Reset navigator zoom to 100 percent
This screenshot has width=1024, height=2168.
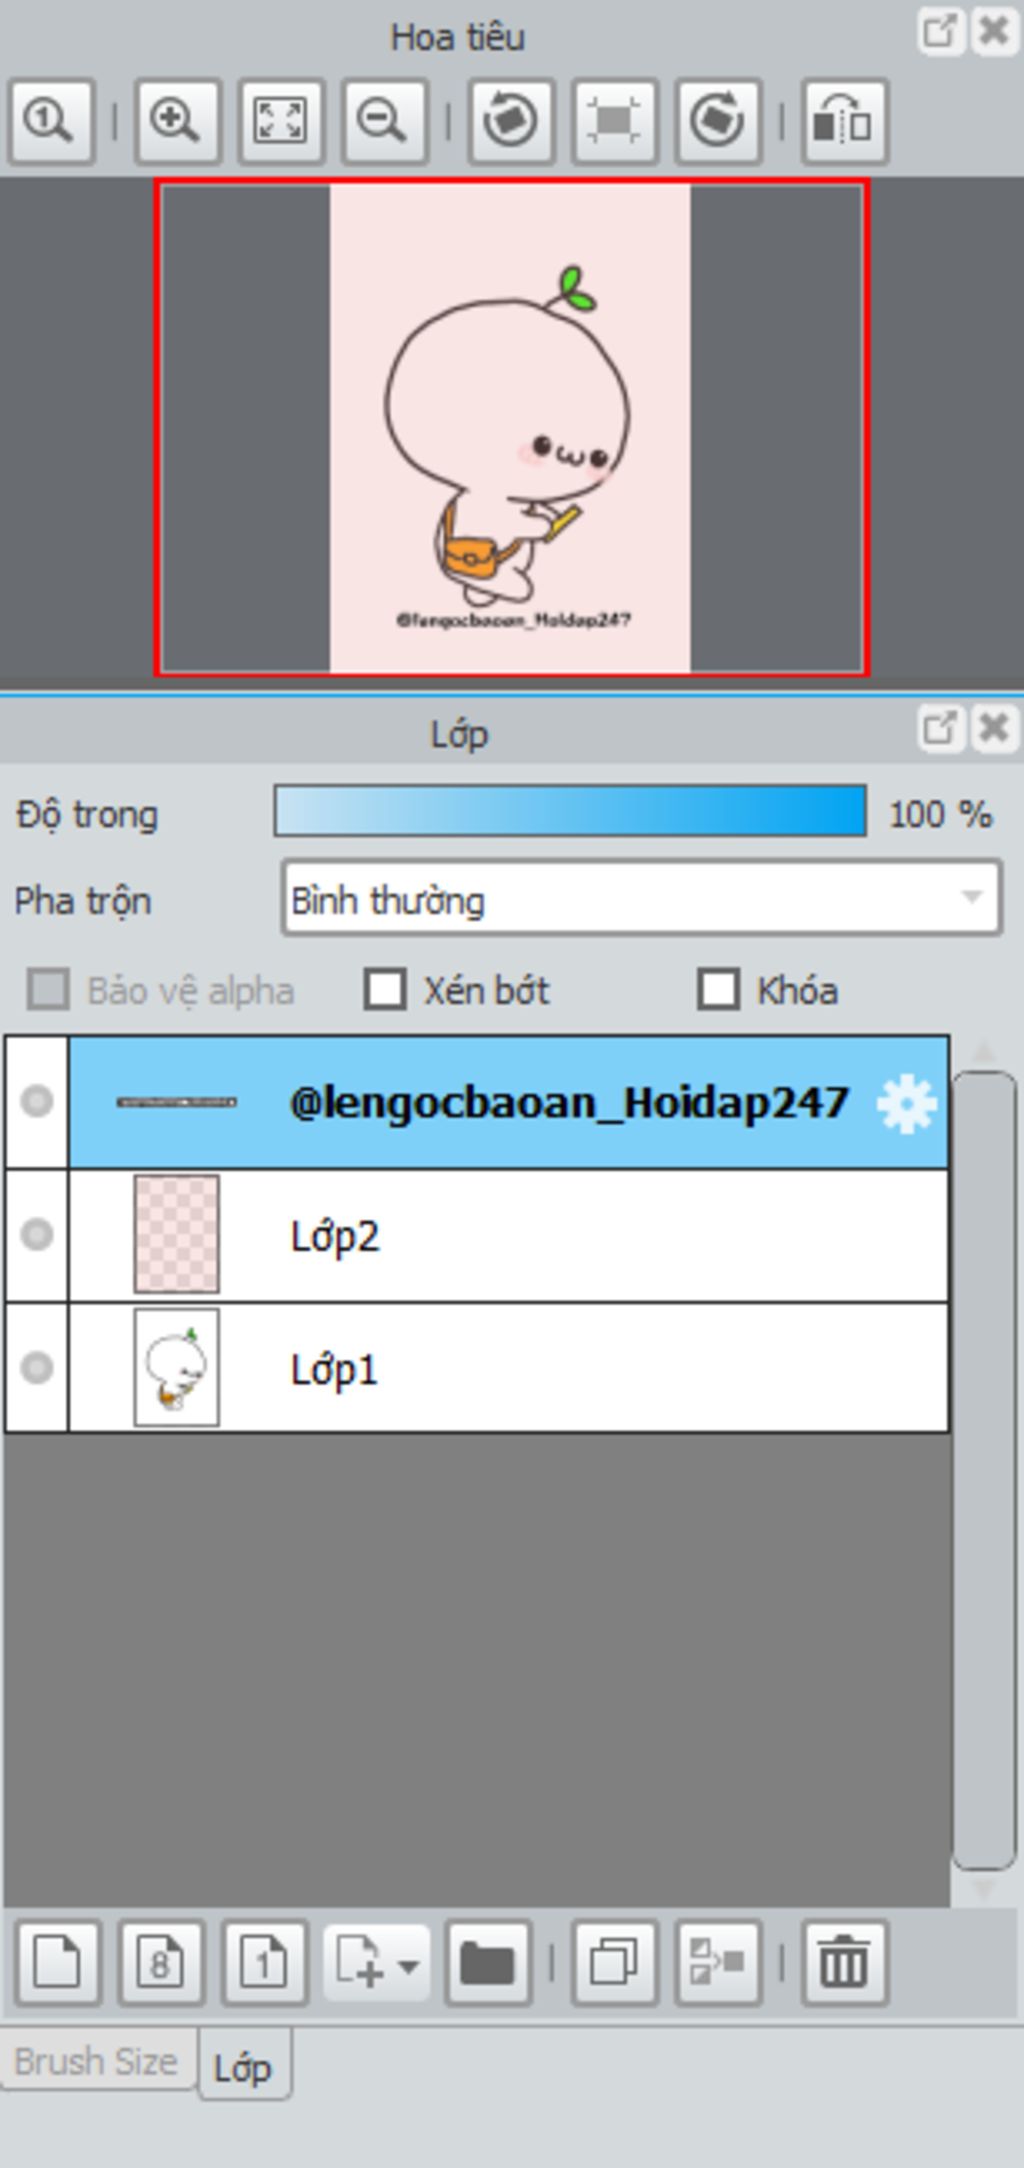pyautogui.click(x=52, y=121)
